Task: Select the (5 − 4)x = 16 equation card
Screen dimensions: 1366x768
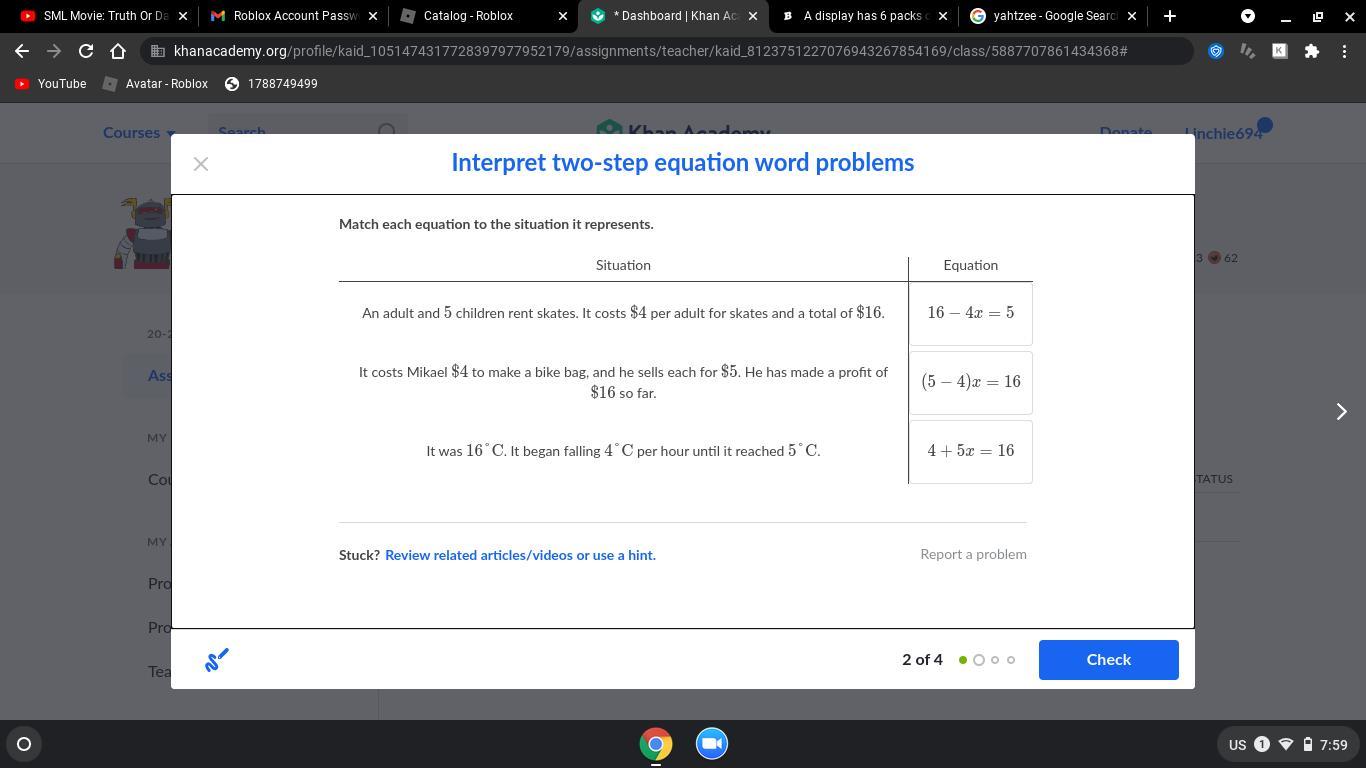Action: (970, 383)
